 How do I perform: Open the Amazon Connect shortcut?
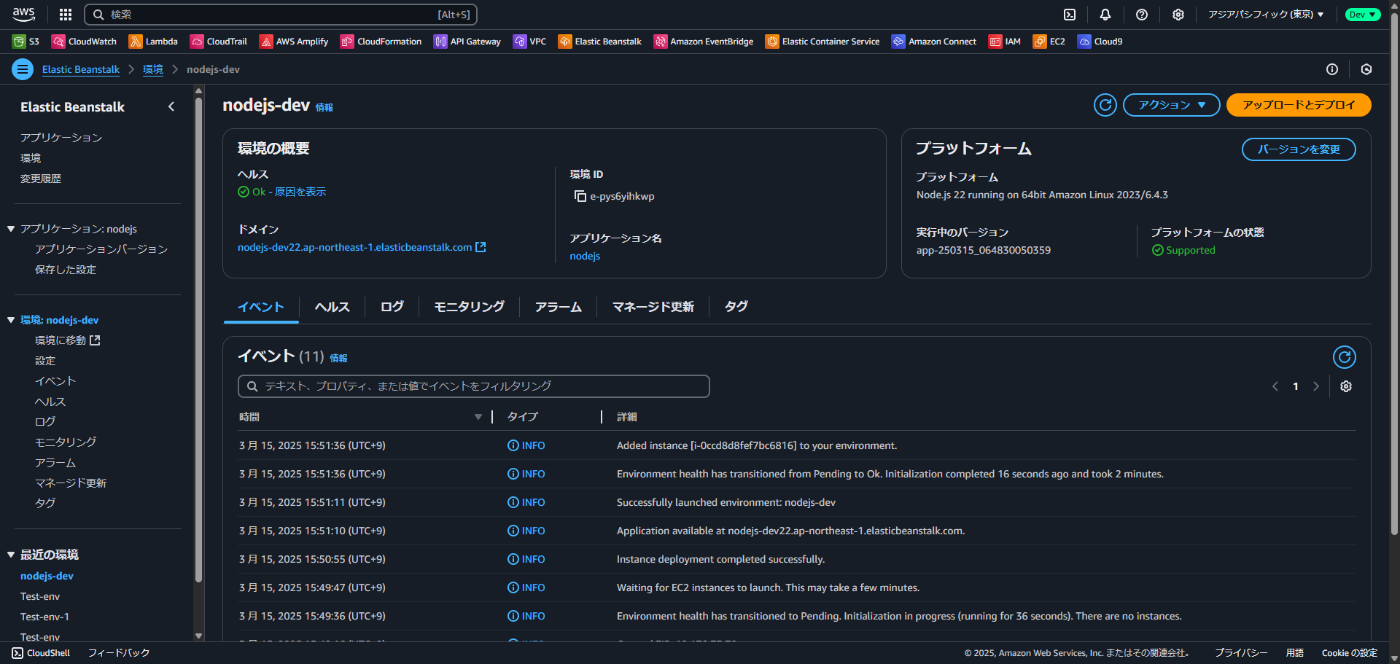click(934, 41)
